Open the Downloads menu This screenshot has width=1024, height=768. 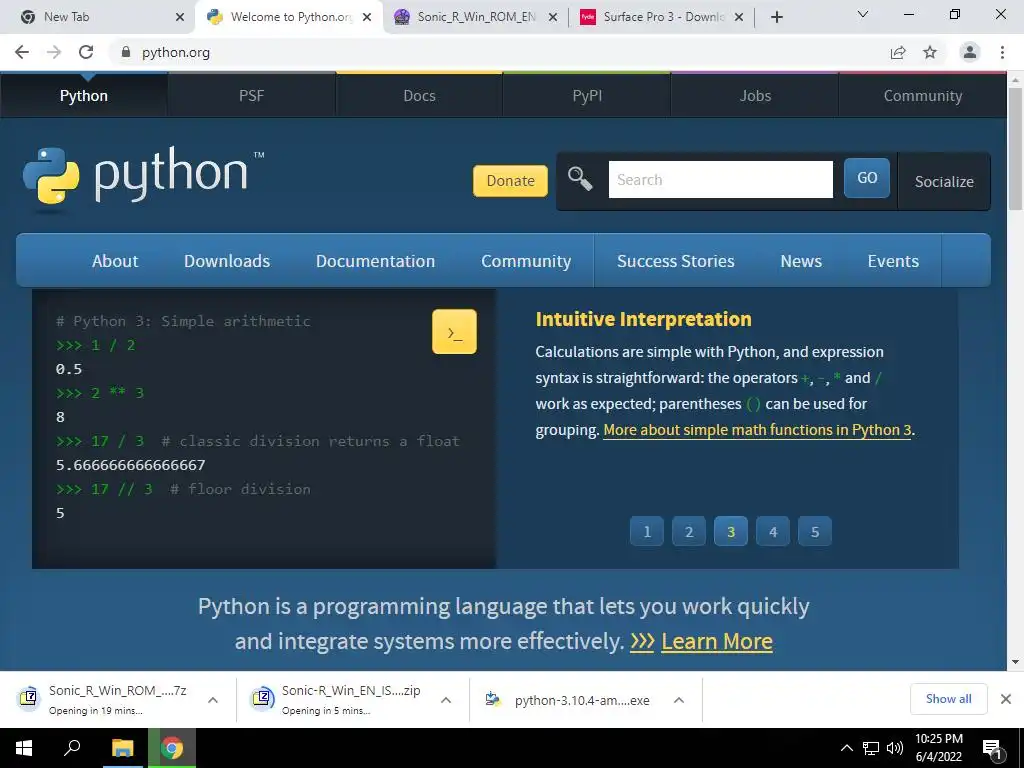(227, 261)
